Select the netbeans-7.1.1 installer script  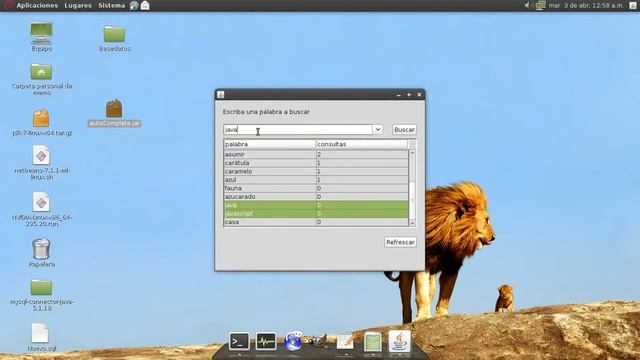42,162
